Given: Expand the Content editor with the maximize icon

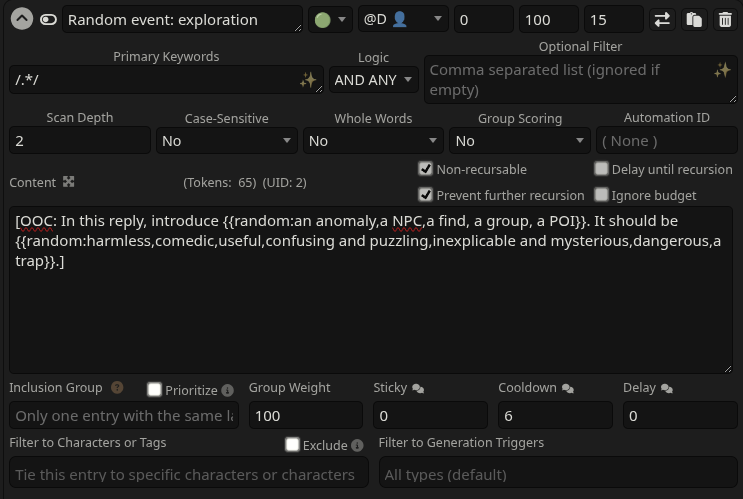Looking at the screenshot, I should coord(69,182).
